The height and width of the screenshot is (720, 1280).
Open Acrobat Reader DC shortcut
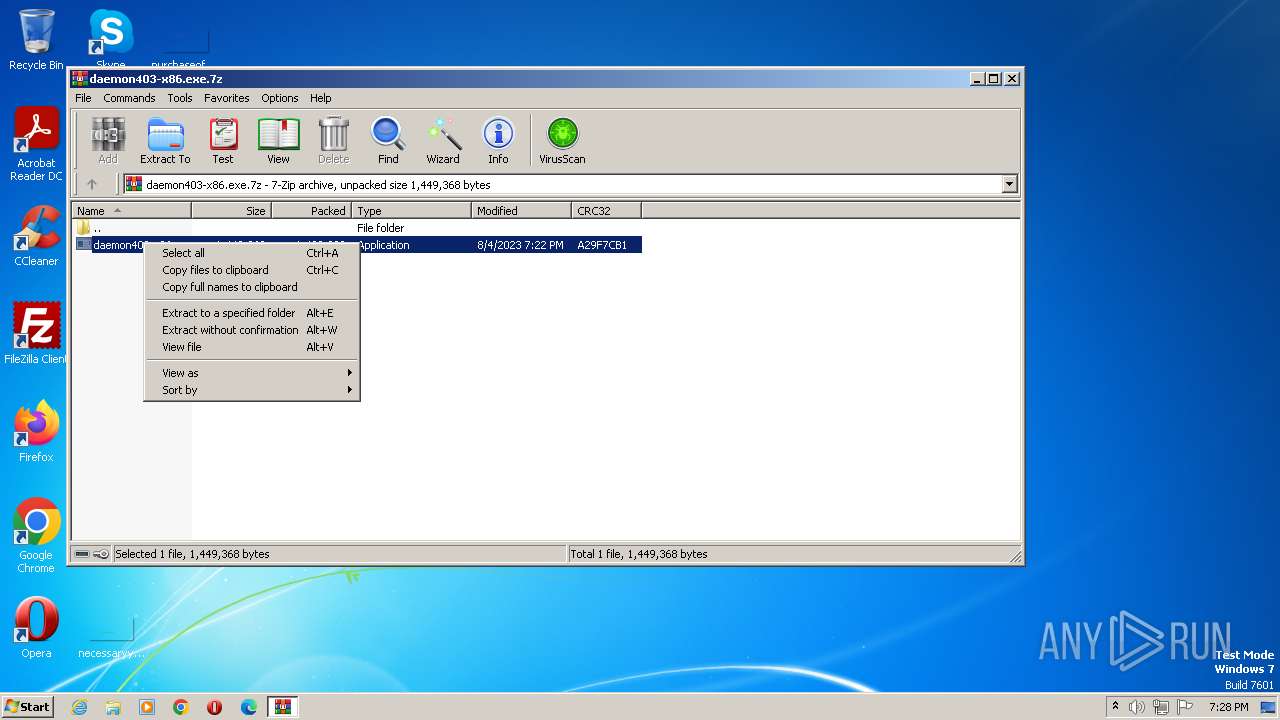pyautogui.click(x=36, y=144)
